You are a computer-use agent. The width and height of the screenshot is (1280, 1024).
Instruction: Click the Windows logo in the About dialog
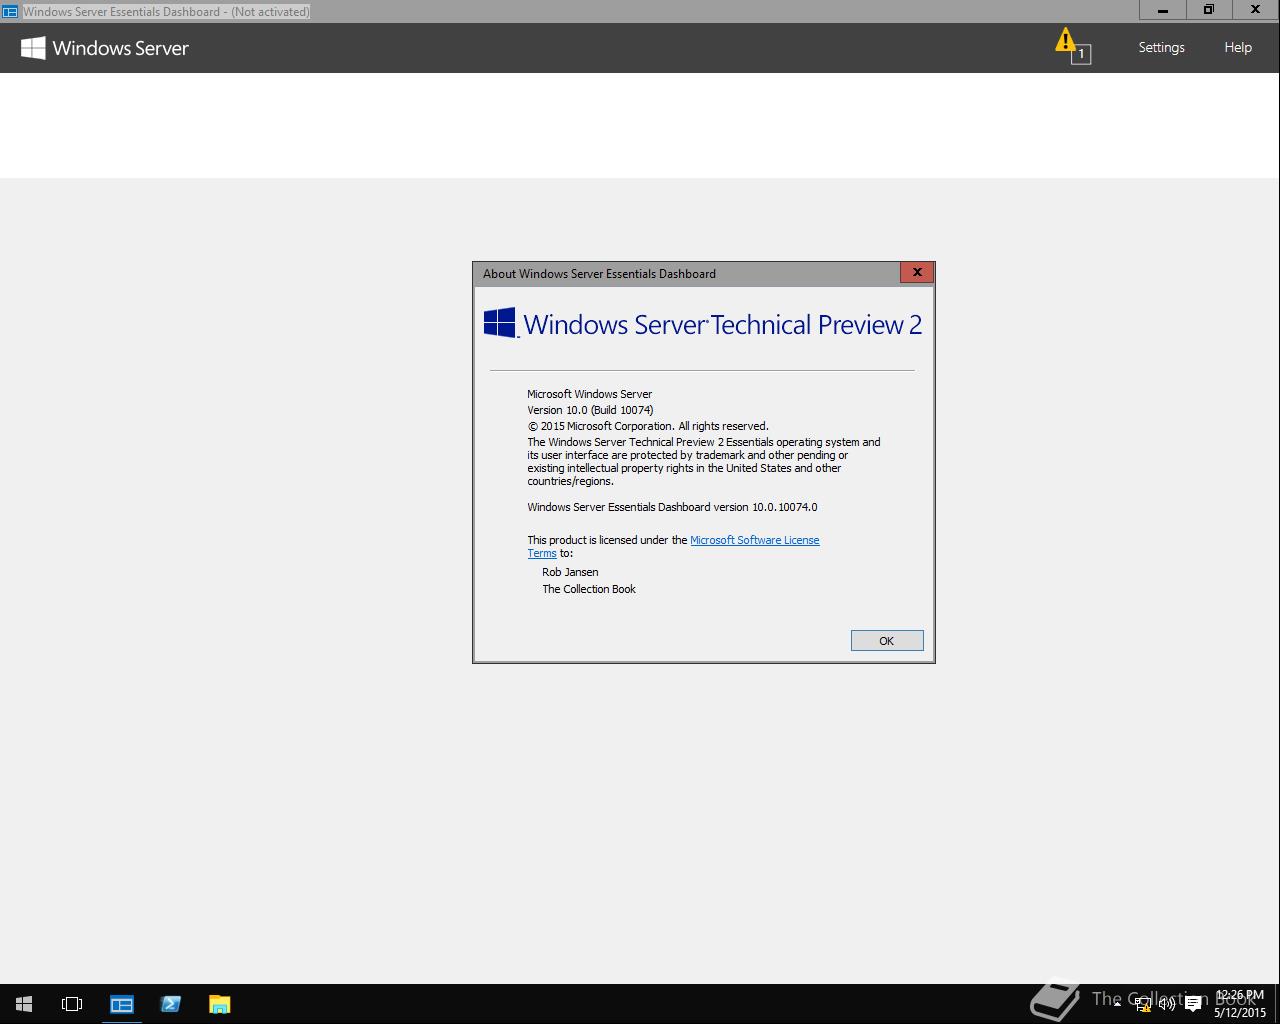tap(500, 323)
